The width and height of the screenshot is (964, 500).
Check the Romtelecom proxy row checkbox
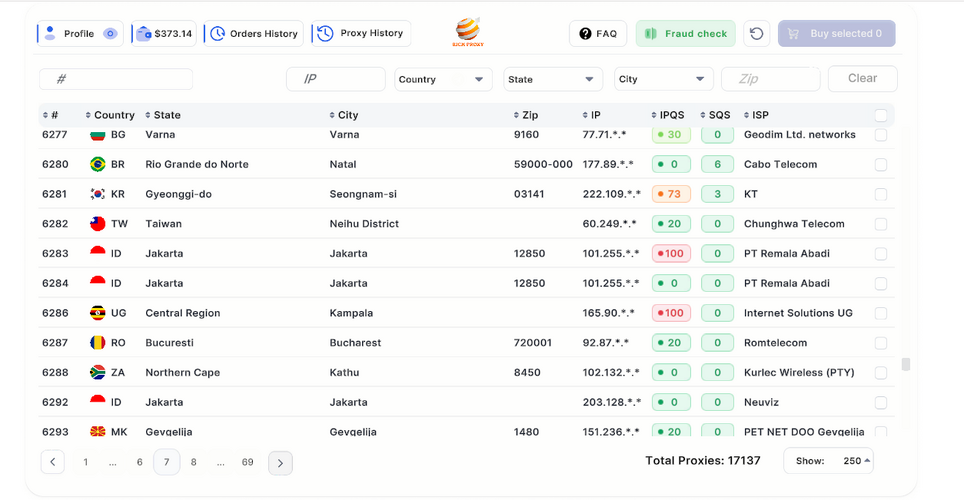pos(881,343)
